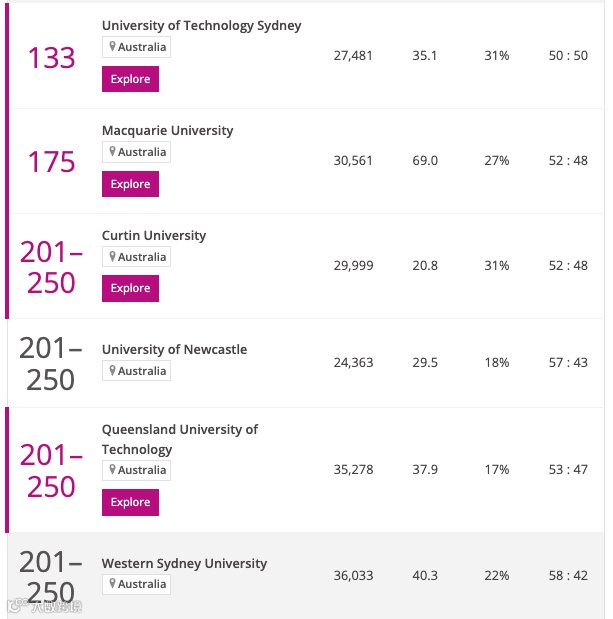This screenshot has height=619, width=613.
Task: Open Macquarie University name link
Action: point(167,130)
